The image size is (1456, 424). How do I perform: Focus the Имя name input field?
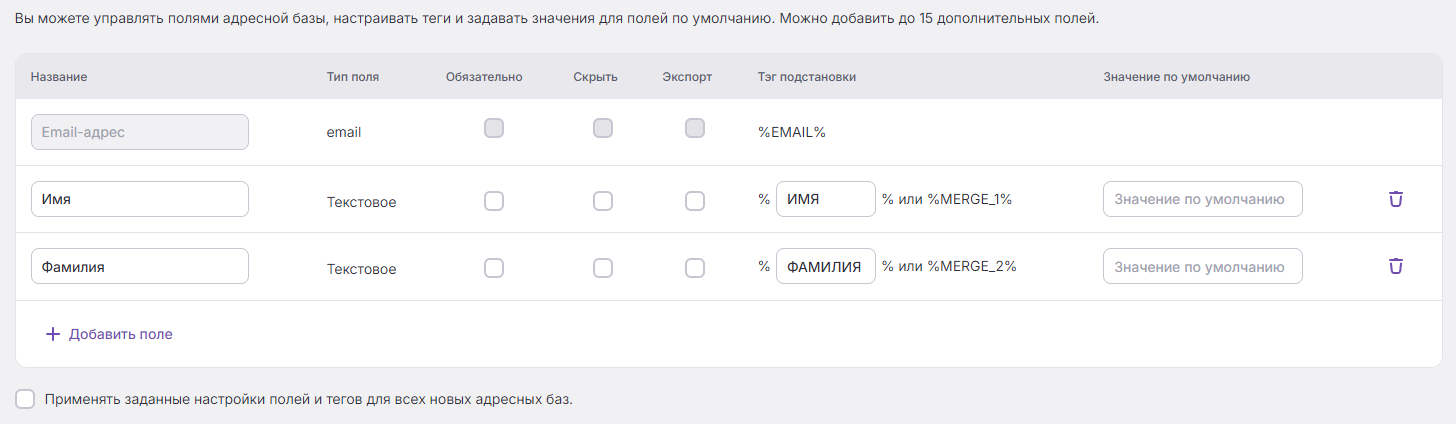140,199
